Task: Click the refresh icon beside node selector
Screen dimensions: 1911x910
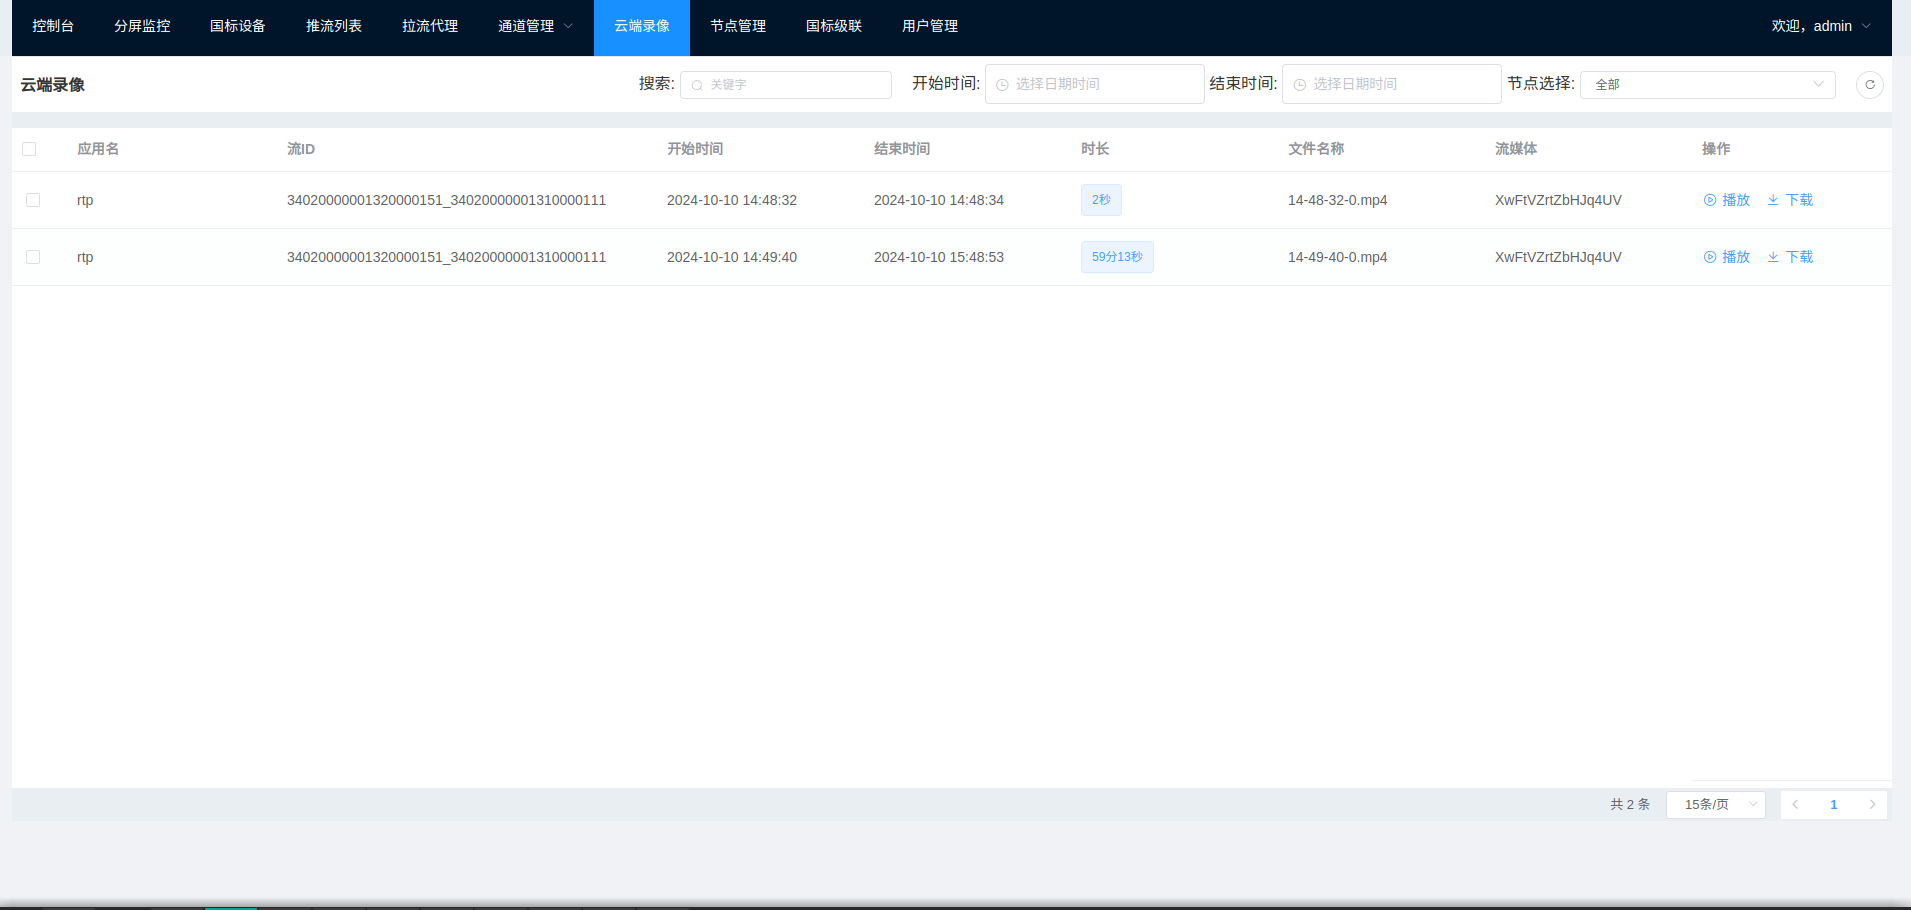Action: [1869, 85]
